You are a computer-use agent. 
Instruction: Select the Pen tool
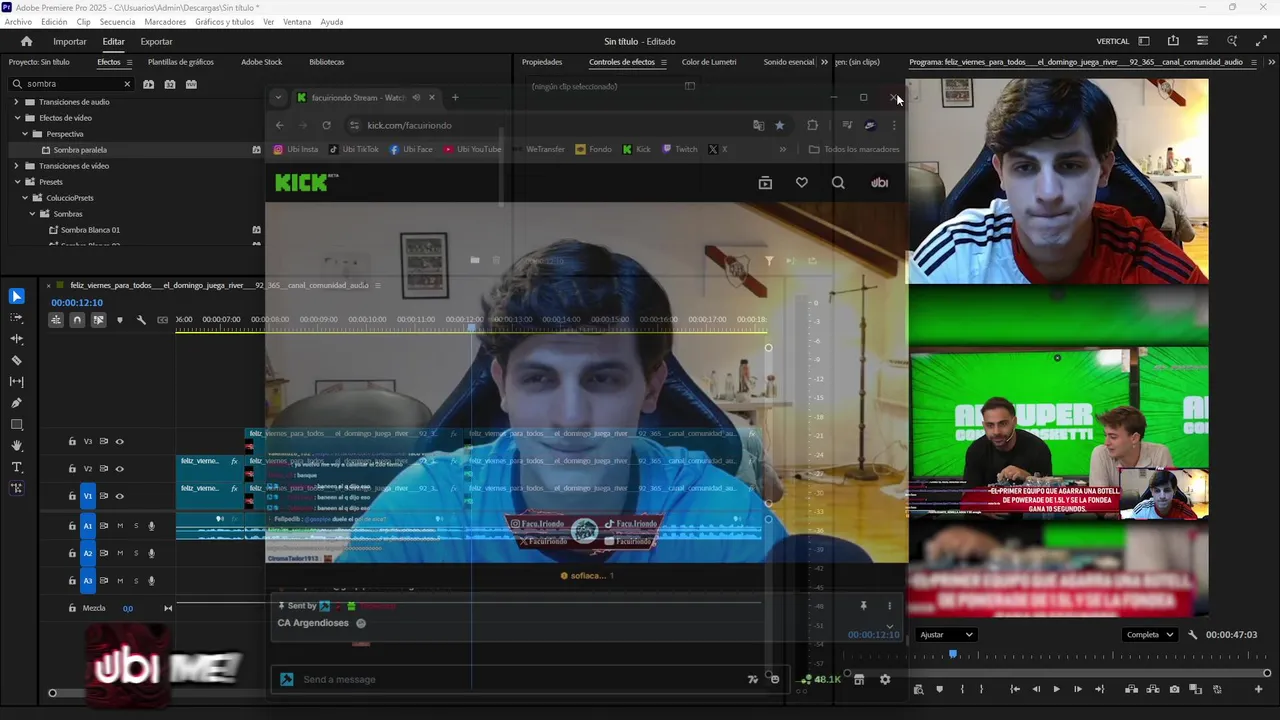17,403
